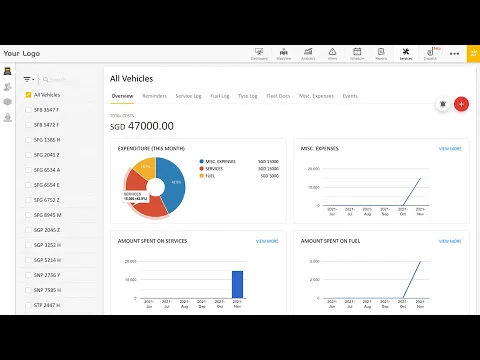This screenshot has width=480, height=360.
Task: Go to the Analytics section
Action: pos(308,54)
